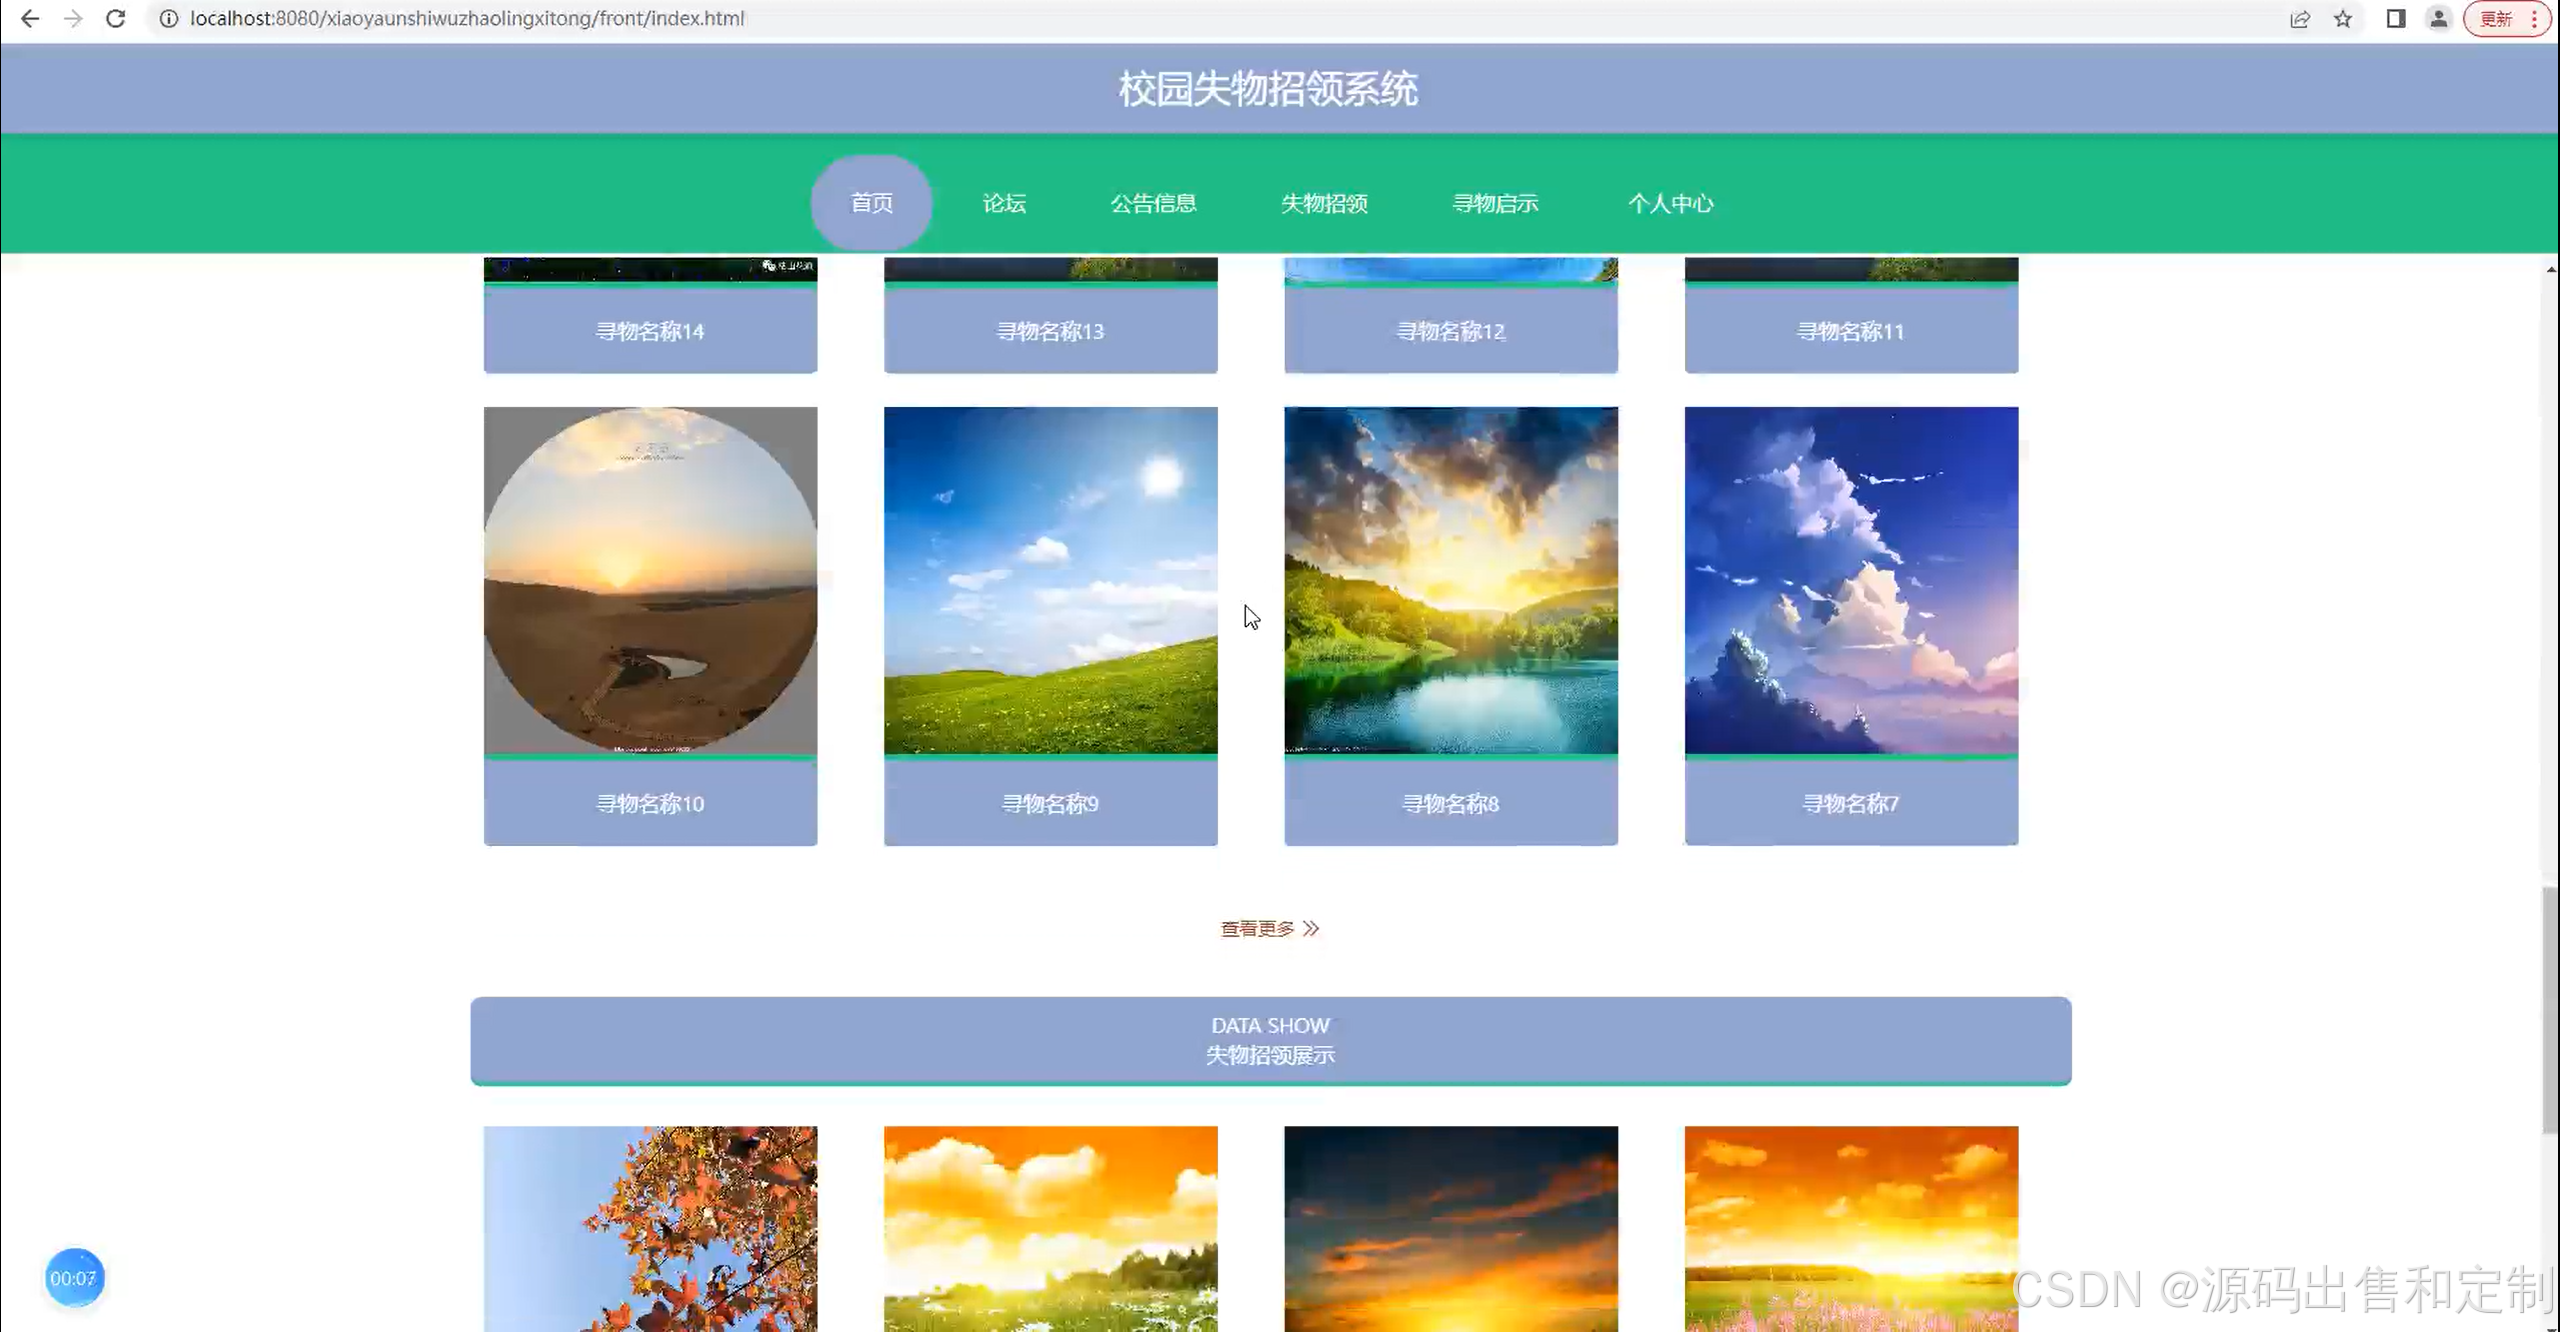This screenshot has height=1332, width=2560.
Task: Open the 寻物名称10 desert sunset thumbnail
Action: (650, 580)
